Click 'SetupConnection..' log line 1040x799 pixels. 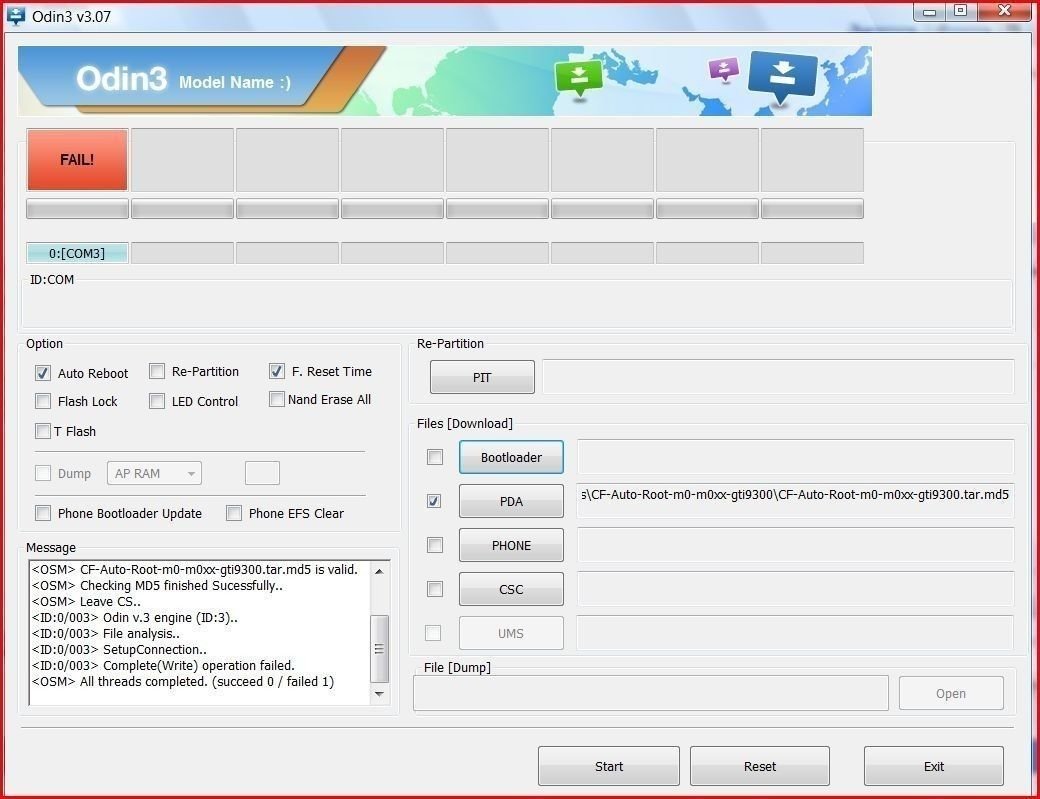119,650
